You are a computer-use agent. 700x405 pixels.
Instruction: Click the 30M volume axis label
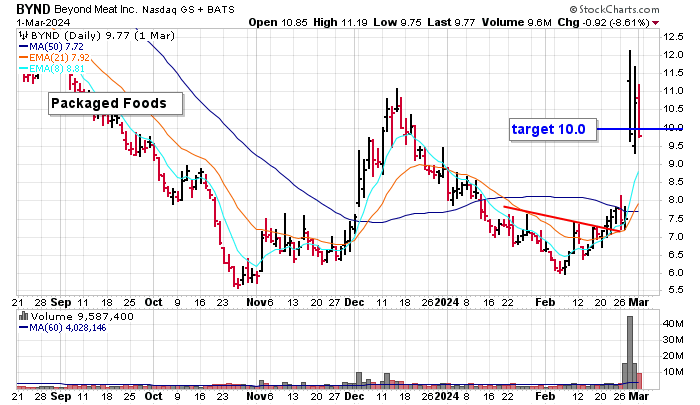(x=673, y=340)
